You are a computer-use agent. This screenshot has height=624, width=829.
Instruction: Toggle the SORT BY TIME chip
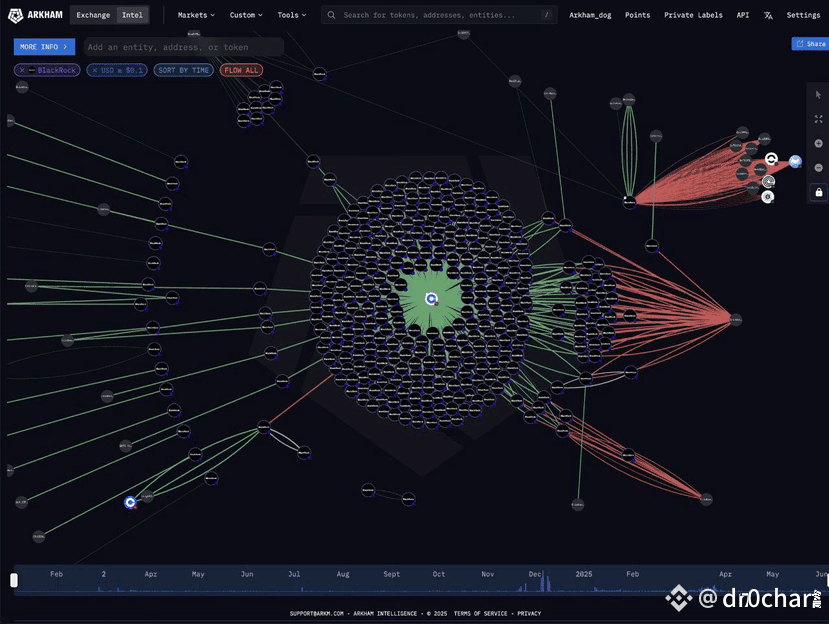tap(183, 70)
